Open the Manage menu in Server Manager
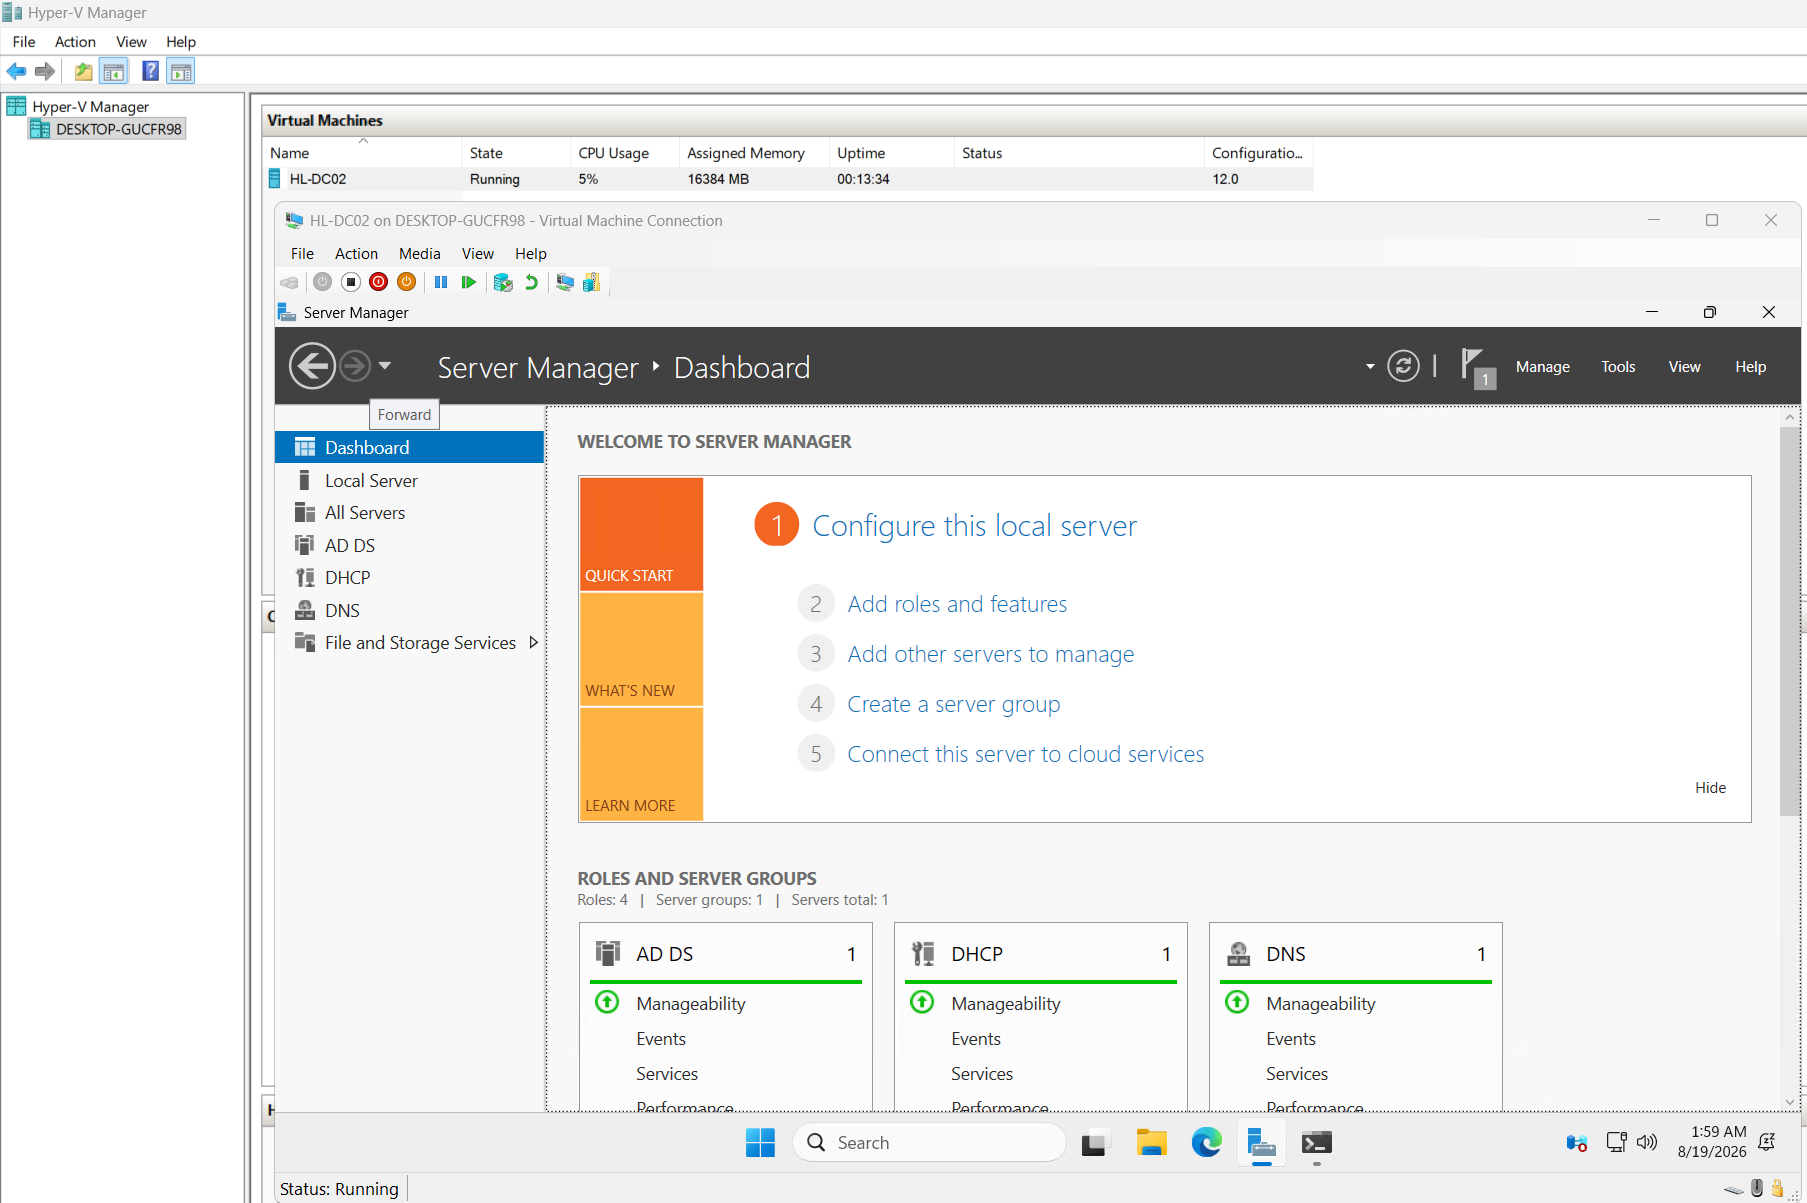The height and width of the screenshot is (1203, 1807). tap(1542, 367)
